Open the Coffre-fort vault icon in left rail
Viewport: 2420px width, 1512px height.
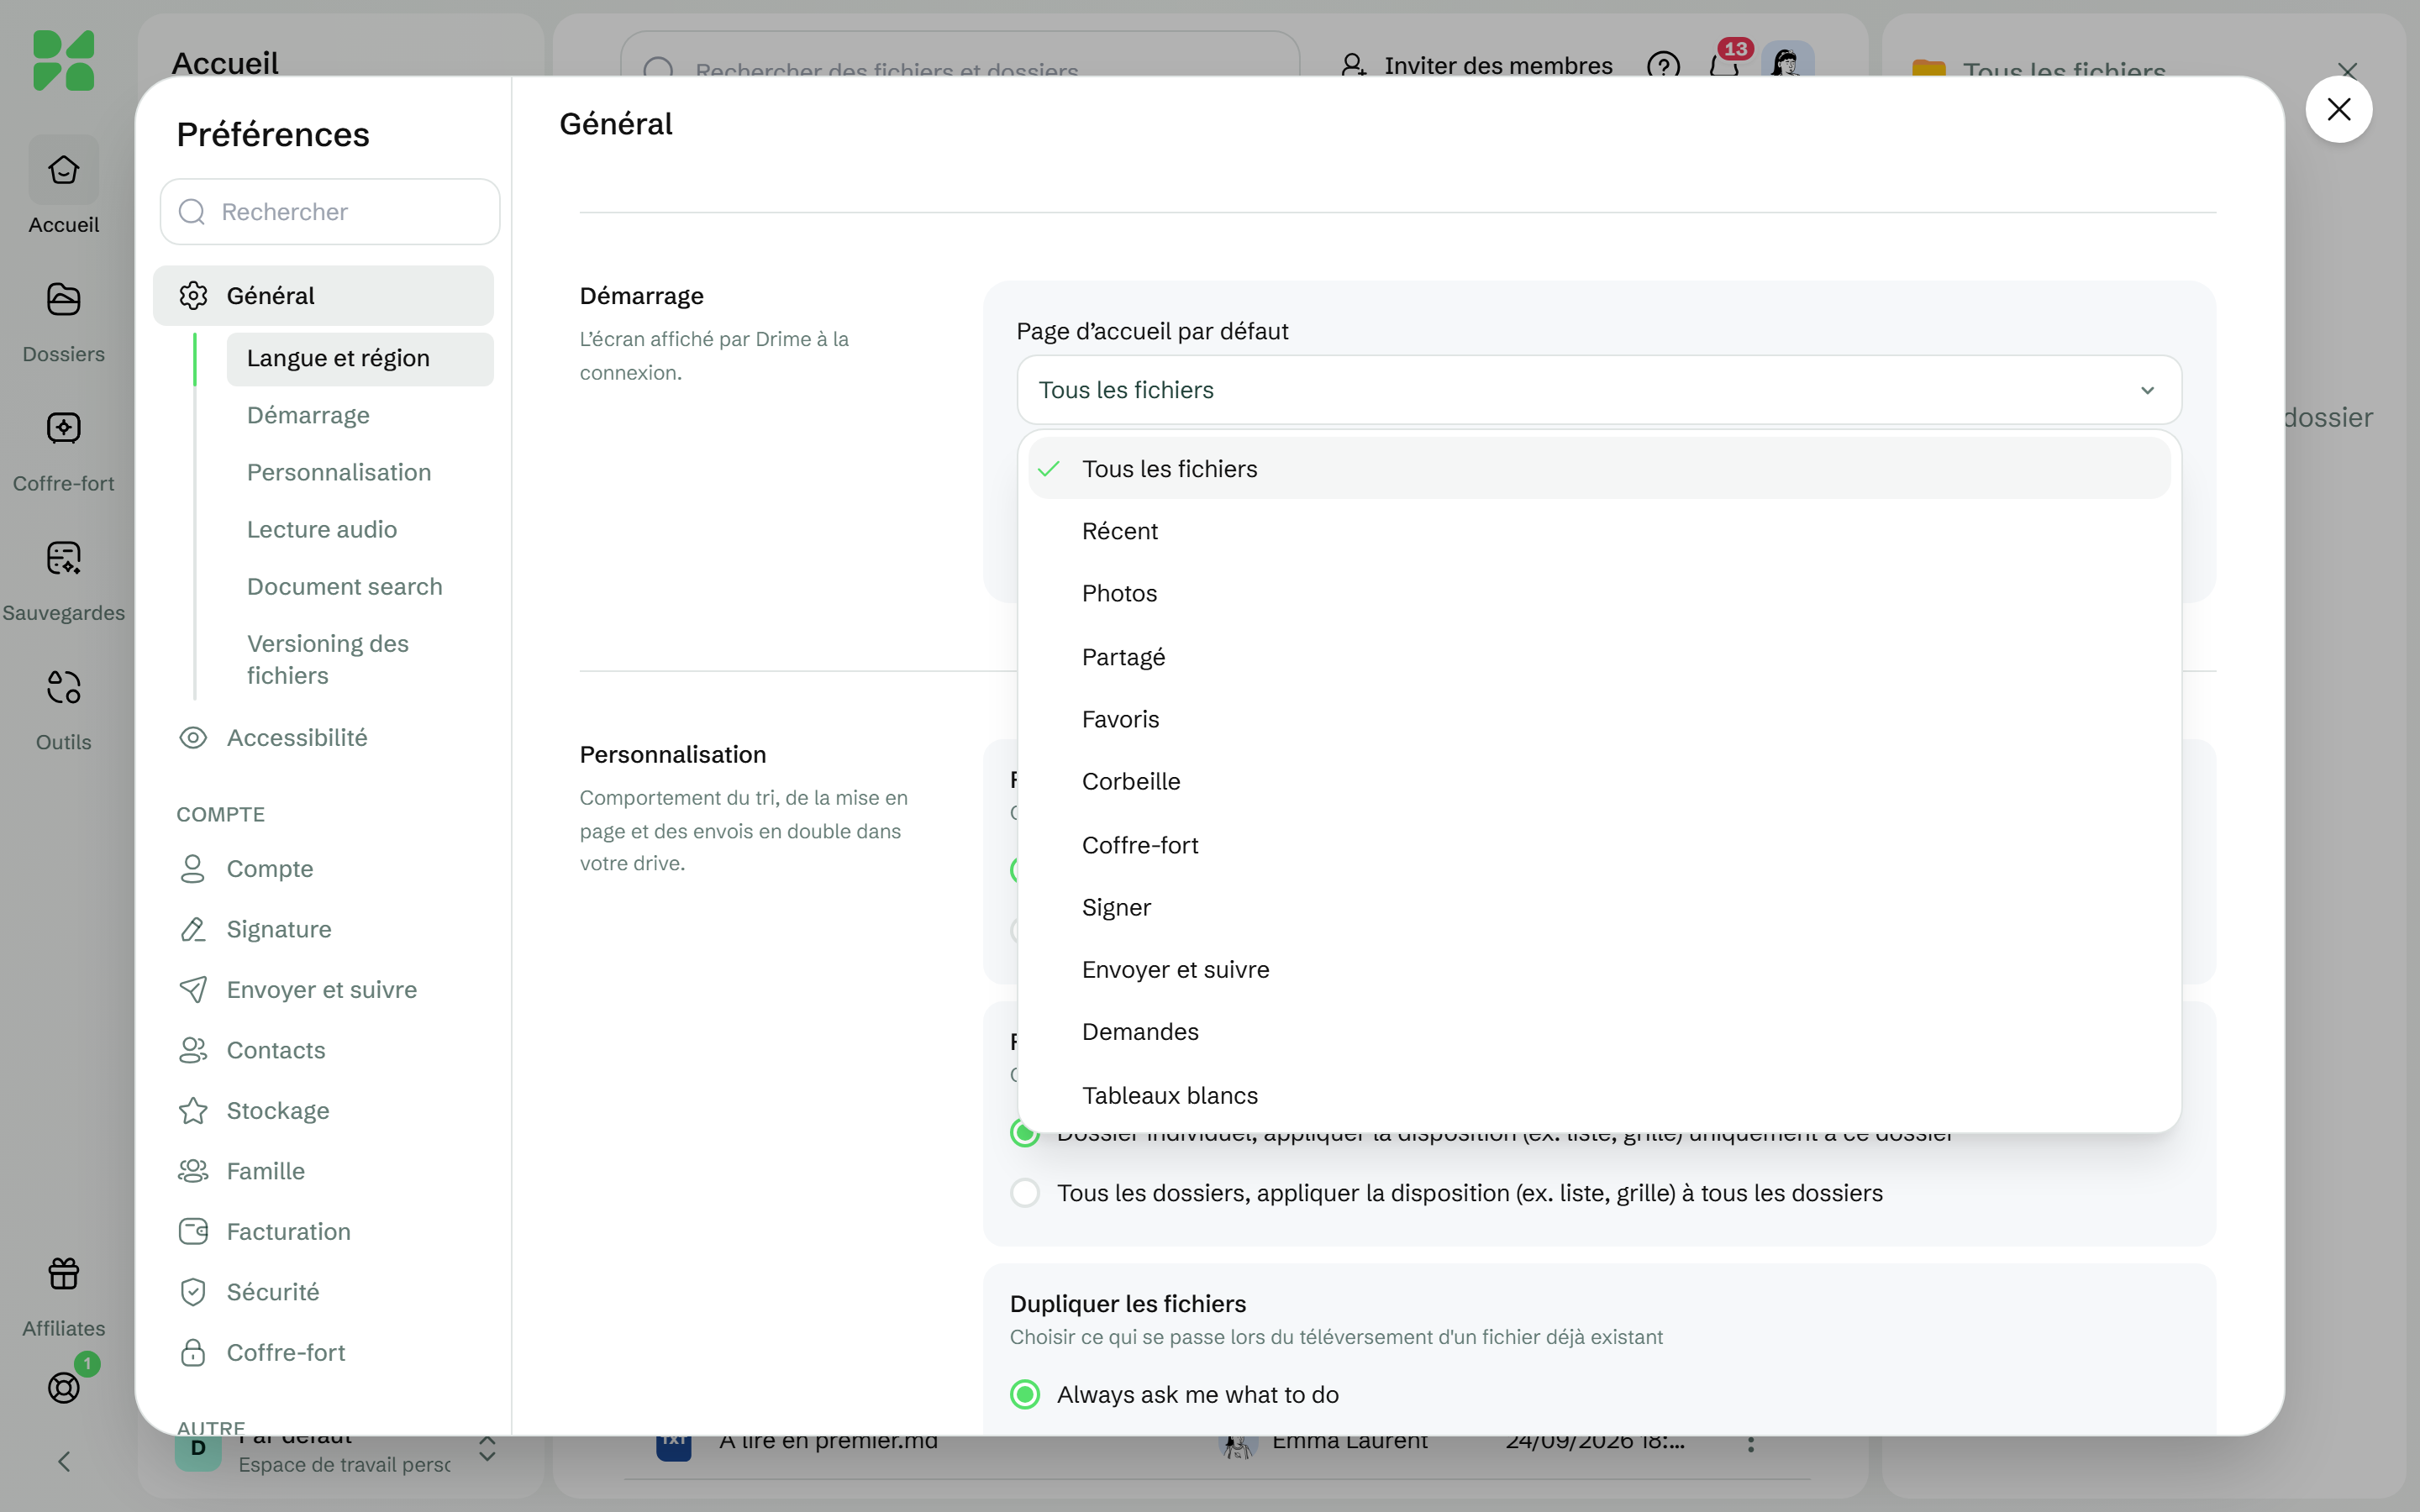[63, 428]
